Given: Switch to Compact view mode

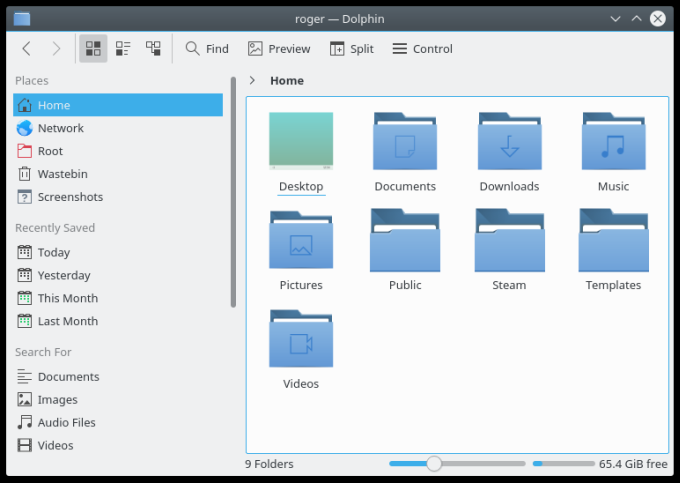Looking at the screenshot, I should 123,49.
